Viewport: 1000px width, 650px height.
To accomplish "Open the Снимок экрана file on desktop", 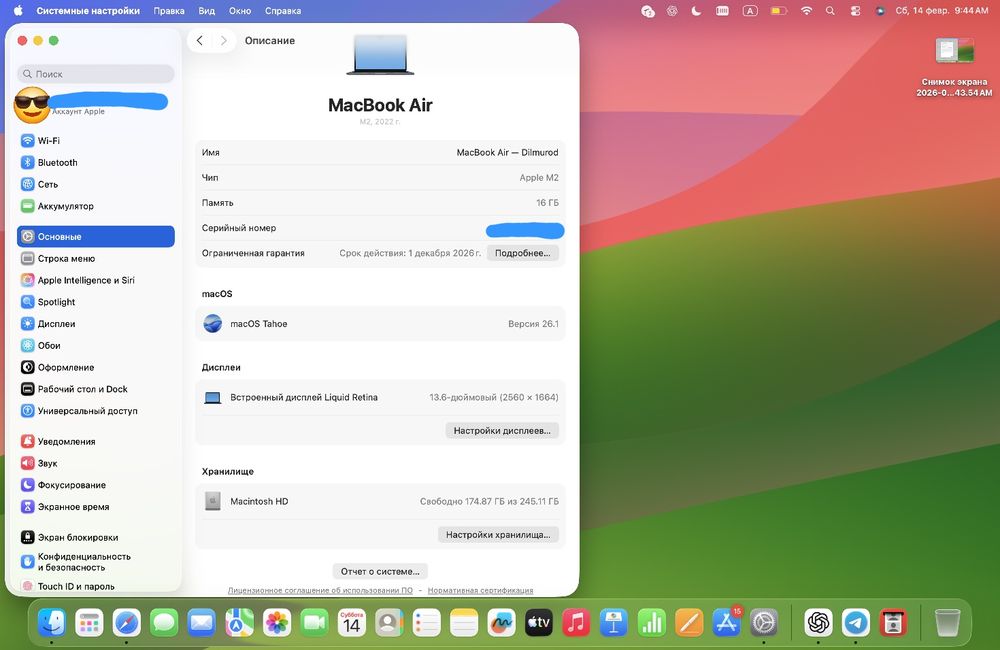I will [954, 66].
